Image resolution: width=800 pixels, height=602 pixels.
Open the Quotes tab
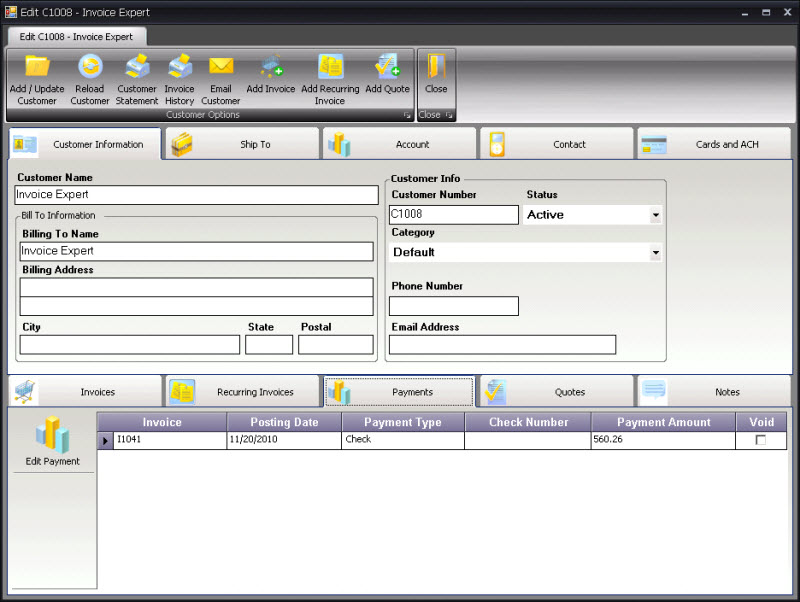(557, 392)
